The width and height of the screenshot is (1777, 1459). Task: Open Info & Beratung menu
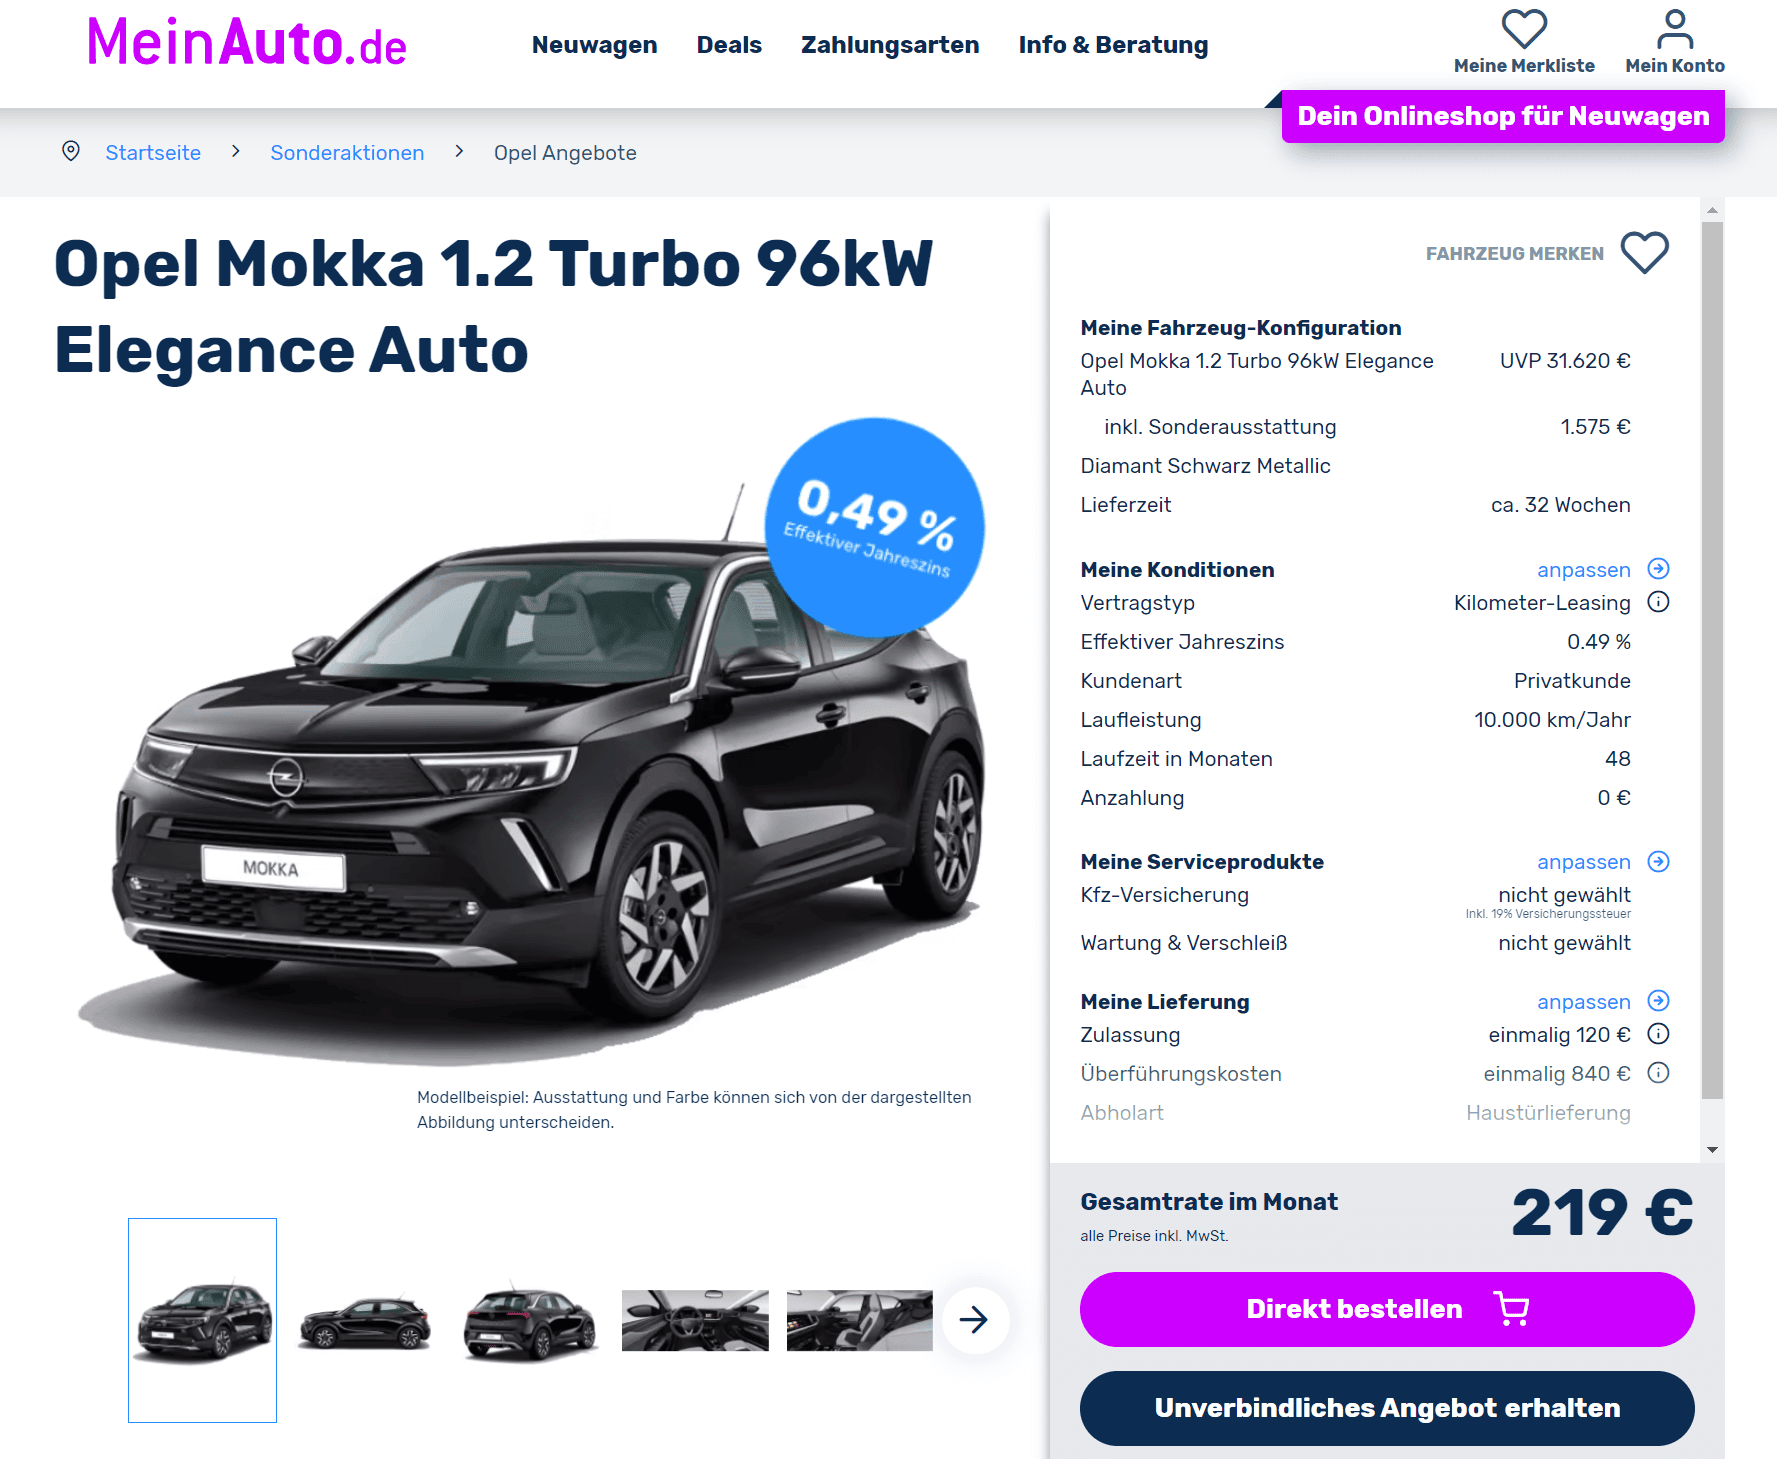(1113, 45)
